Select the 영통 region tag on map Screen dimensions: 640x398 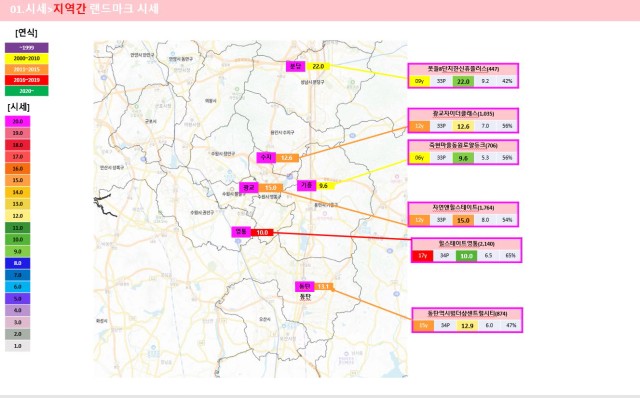pyautogui.click(x=241, y=232)
